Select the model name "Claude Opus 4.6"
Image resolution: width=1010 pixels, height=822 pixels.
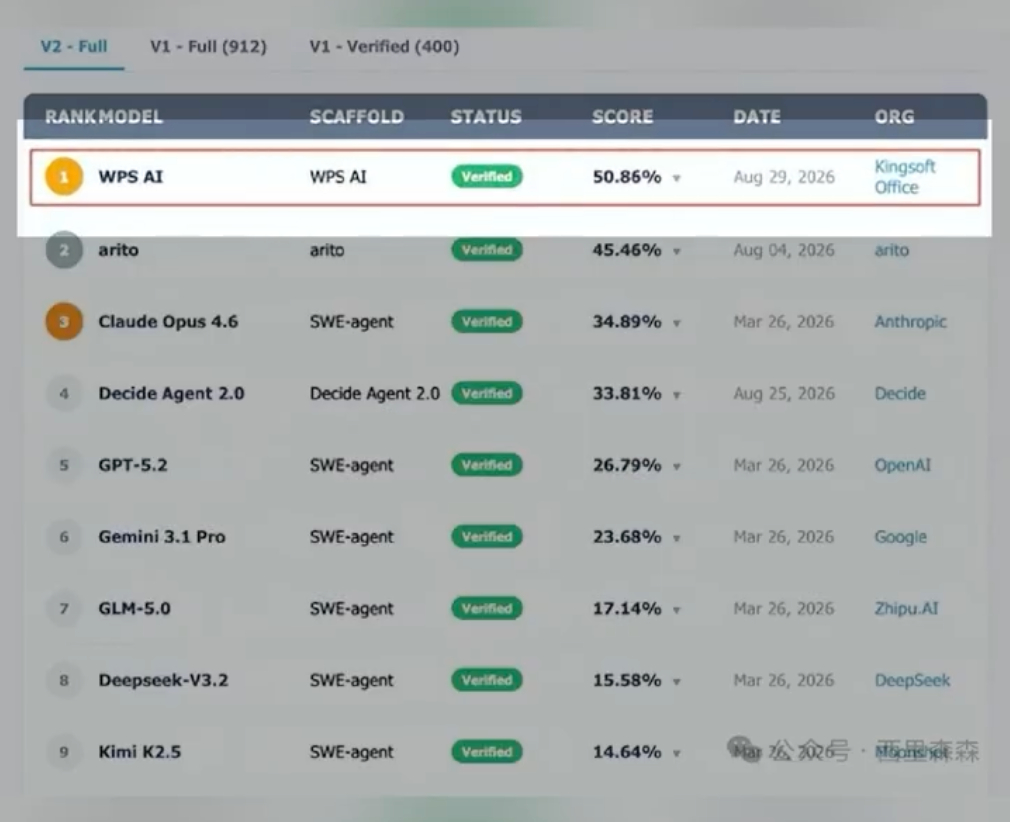pyautogui.click(x=168, y=321)
